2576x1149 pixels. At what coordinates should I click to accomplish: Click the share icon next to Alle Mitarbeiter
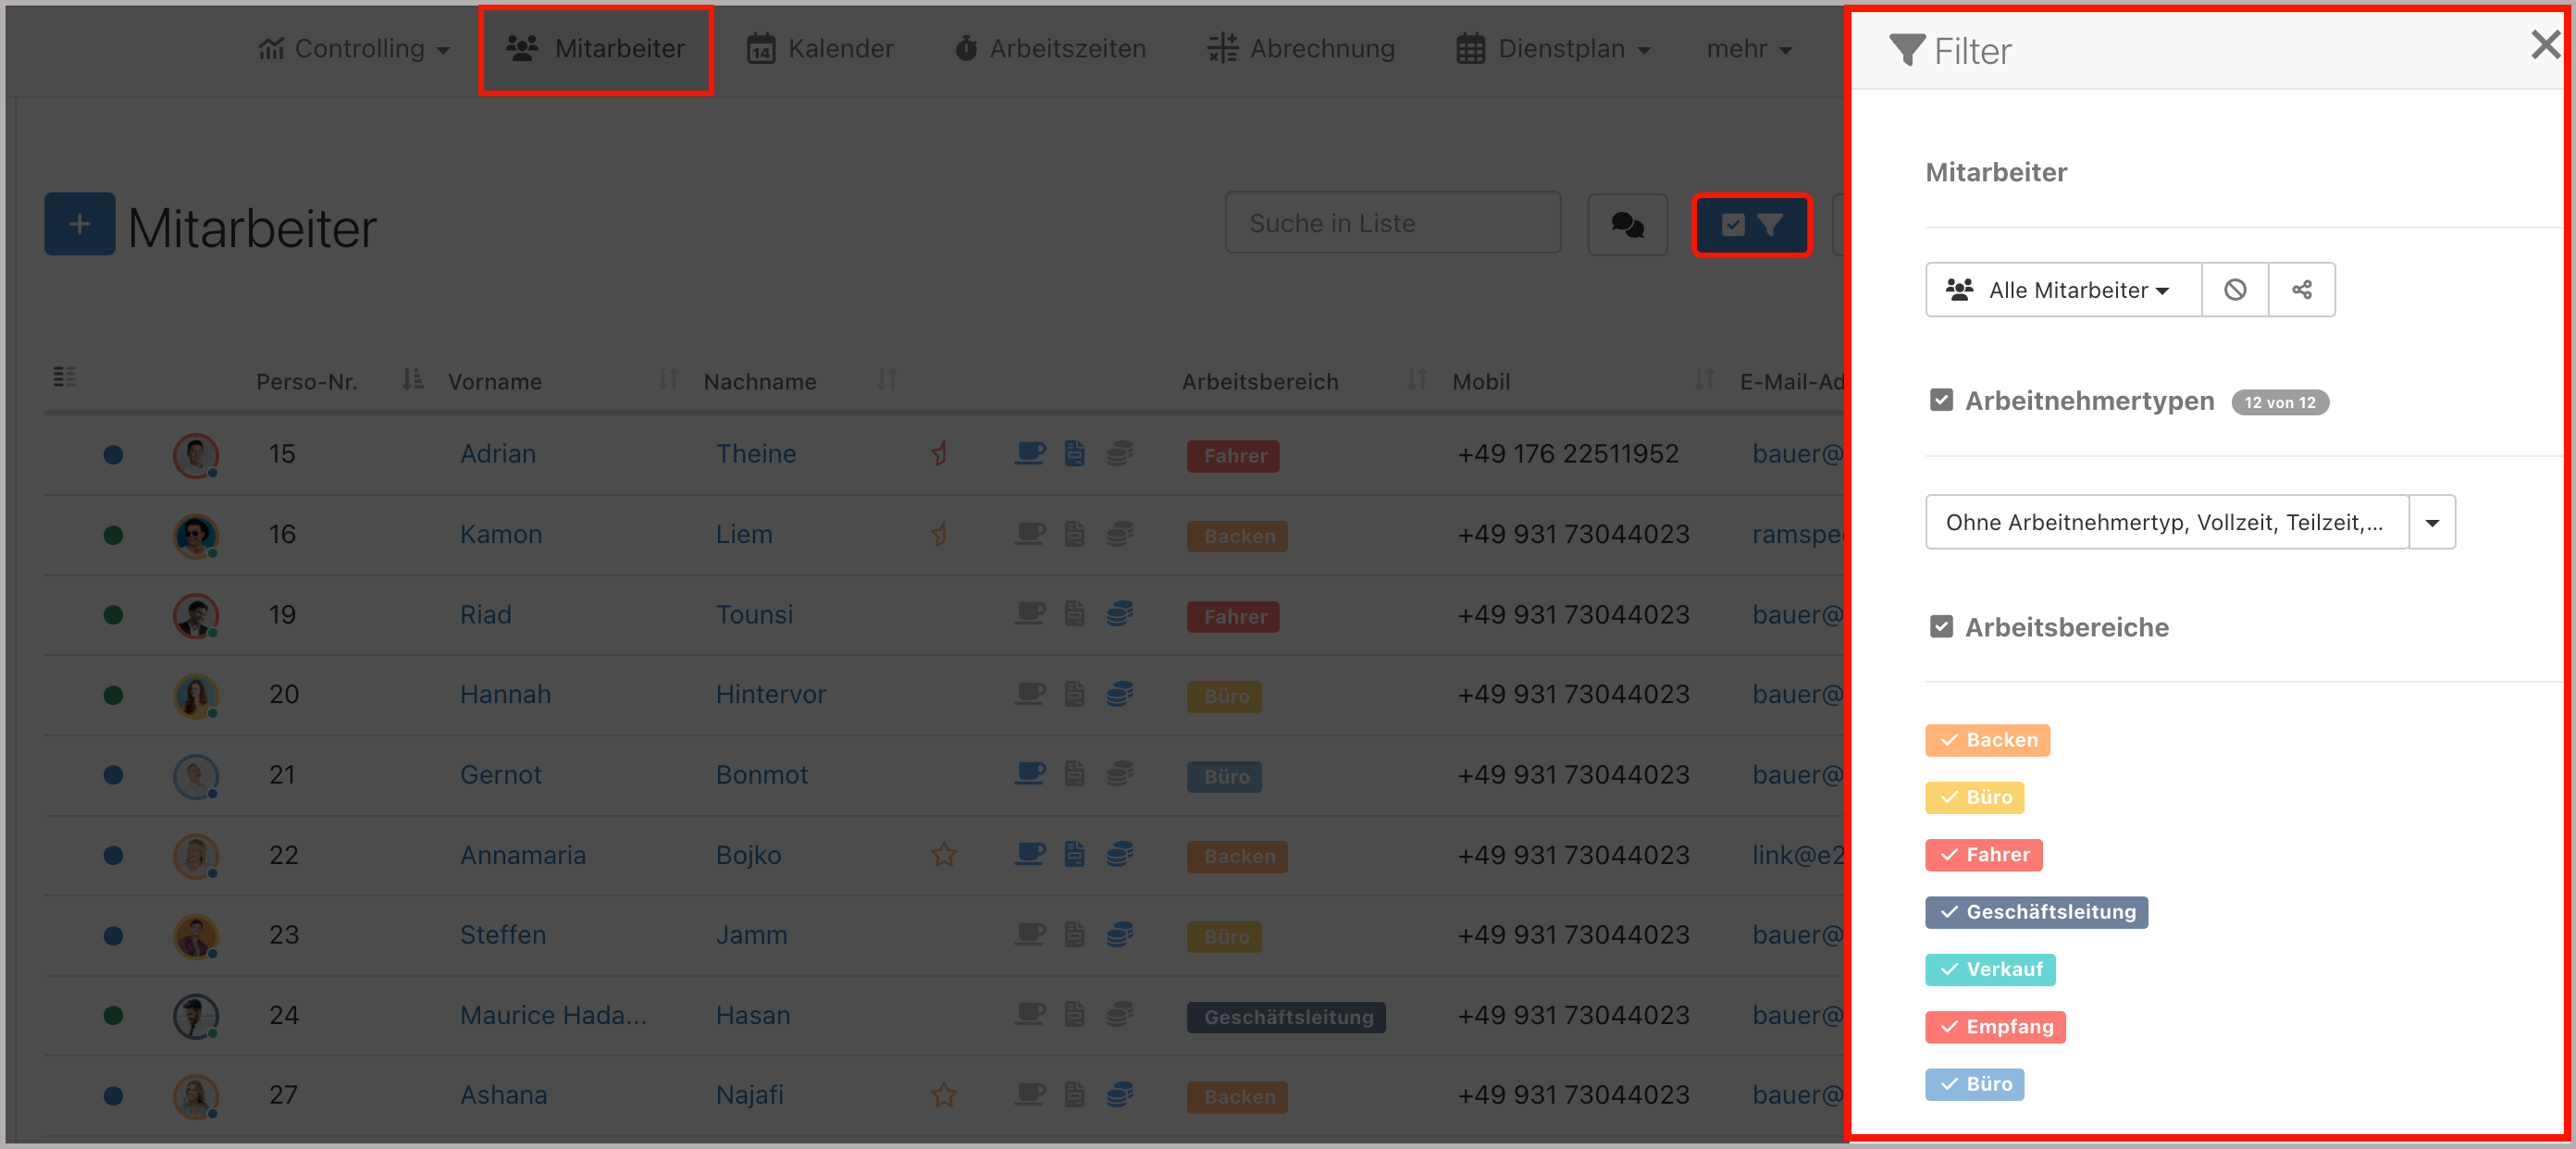tap(2301, 290)
